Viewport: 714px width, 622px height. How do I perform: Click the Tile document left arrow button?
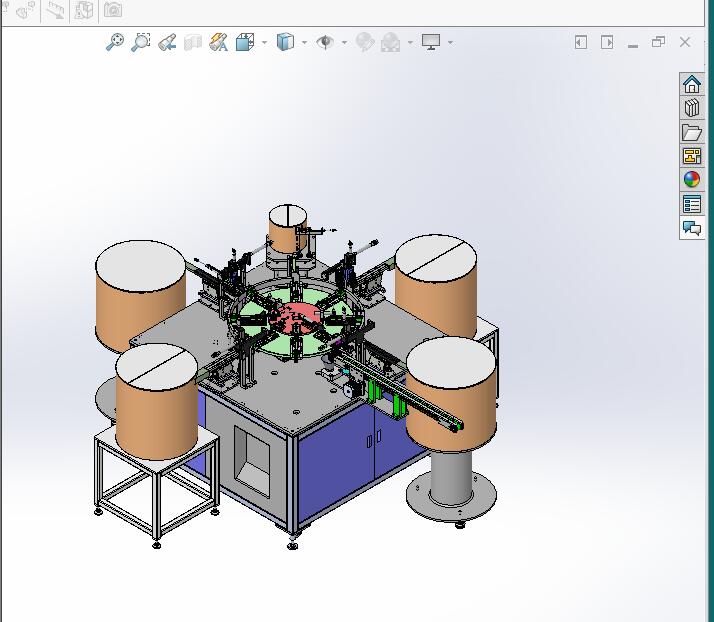tap(581, 42)
